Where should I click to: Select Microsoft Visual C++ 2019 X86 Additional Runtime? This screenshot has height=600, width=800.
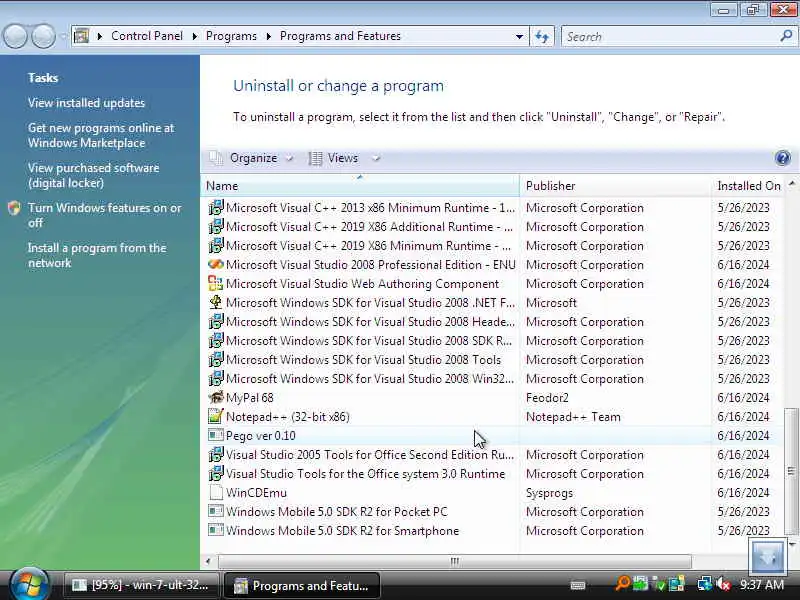(492, 227)
